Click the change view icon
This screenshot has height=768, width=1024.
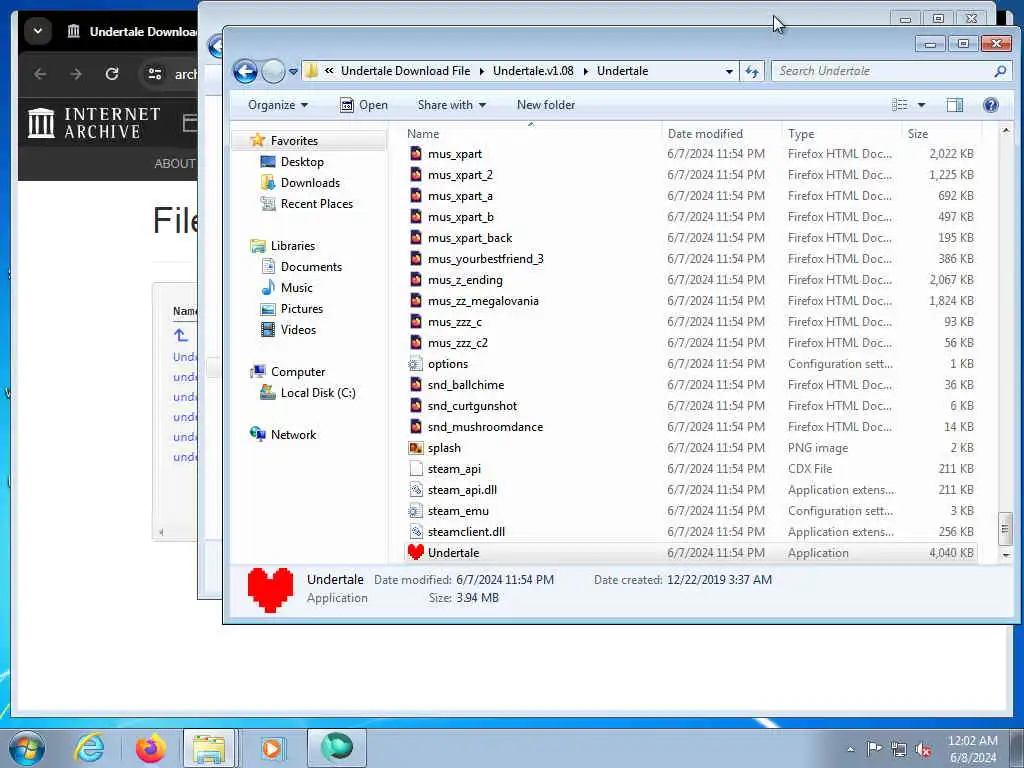(900, 105)
